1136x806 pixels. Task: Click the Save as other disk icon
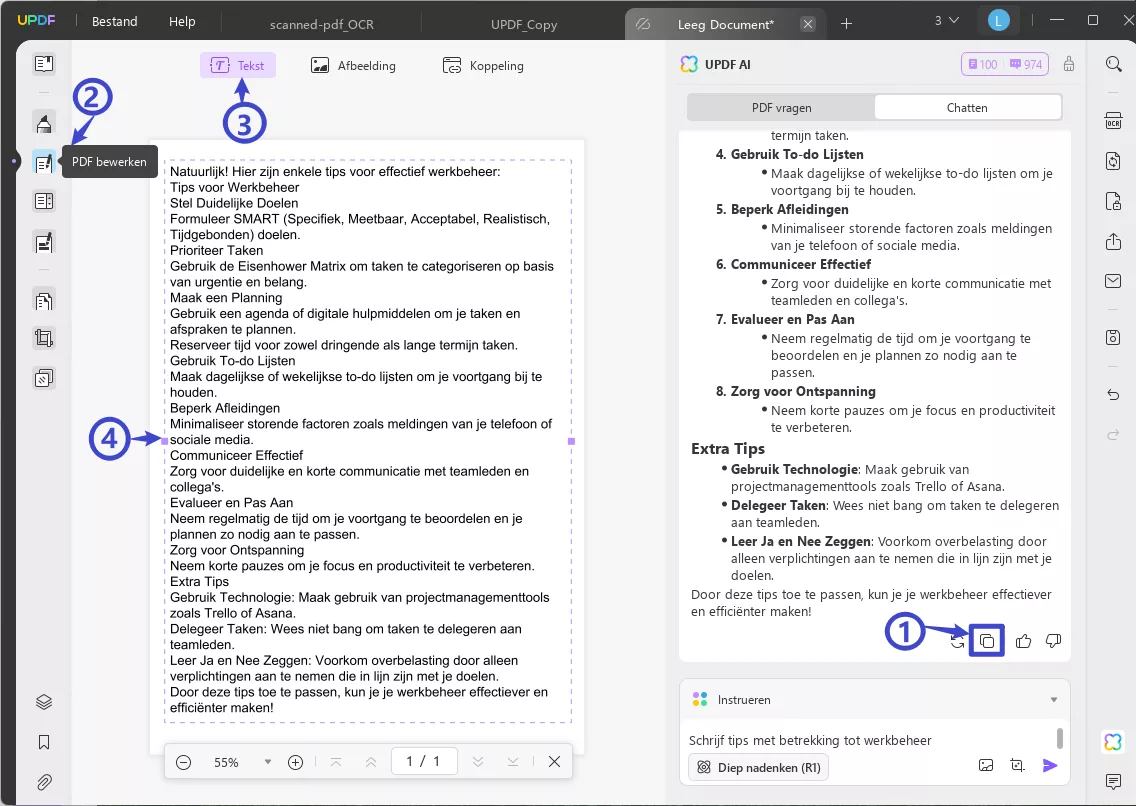[1114, 337]
